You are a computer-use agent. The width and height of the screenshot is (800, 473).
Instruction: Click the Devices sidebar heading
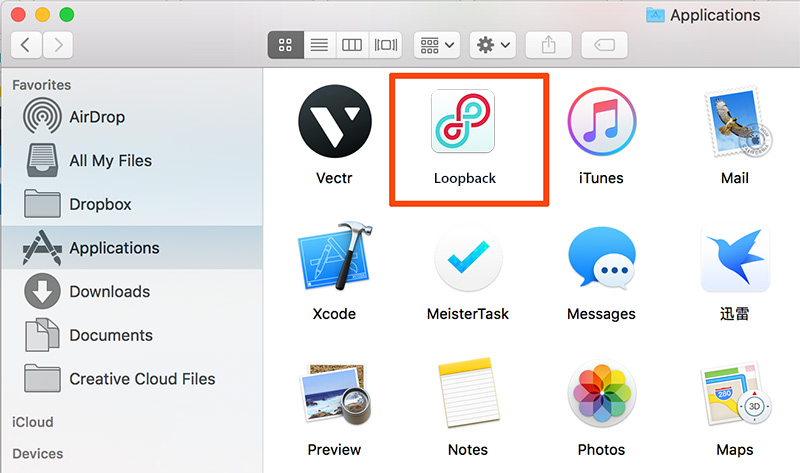[x=38, y=454]
